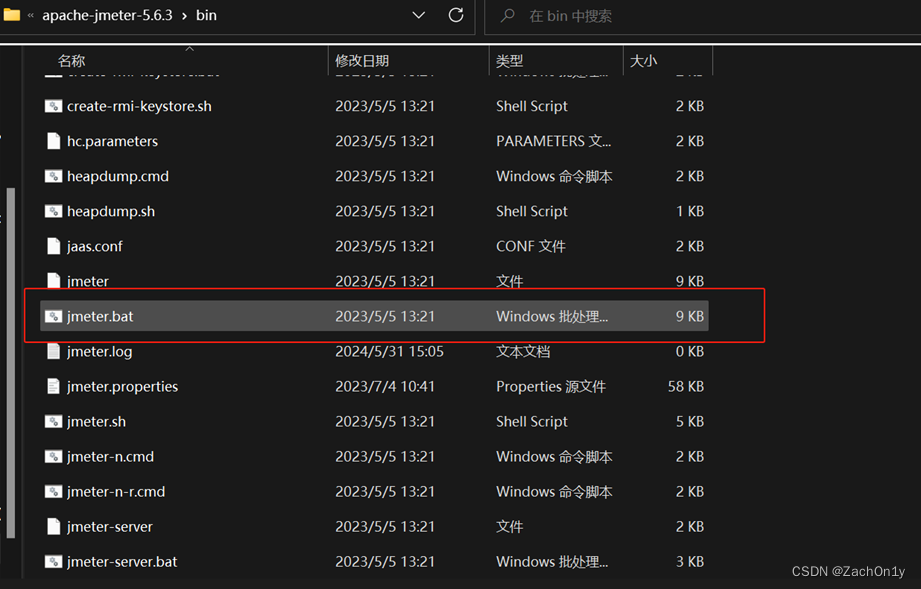Screen dimensions: 921x589
Task: Click the vertical scrollbar thumb
Action: [x=10, y=362]
